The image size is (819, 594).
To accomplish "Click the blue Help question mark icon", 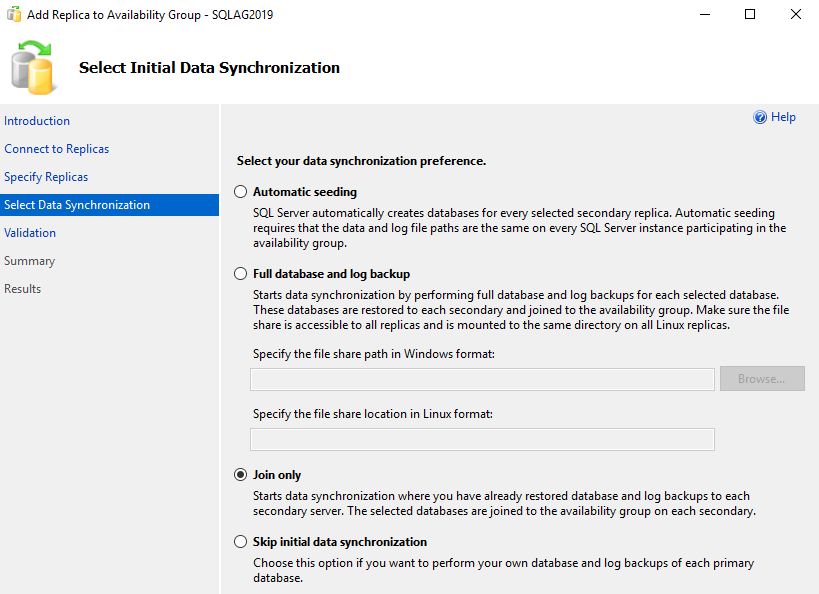I will point(760,118).
